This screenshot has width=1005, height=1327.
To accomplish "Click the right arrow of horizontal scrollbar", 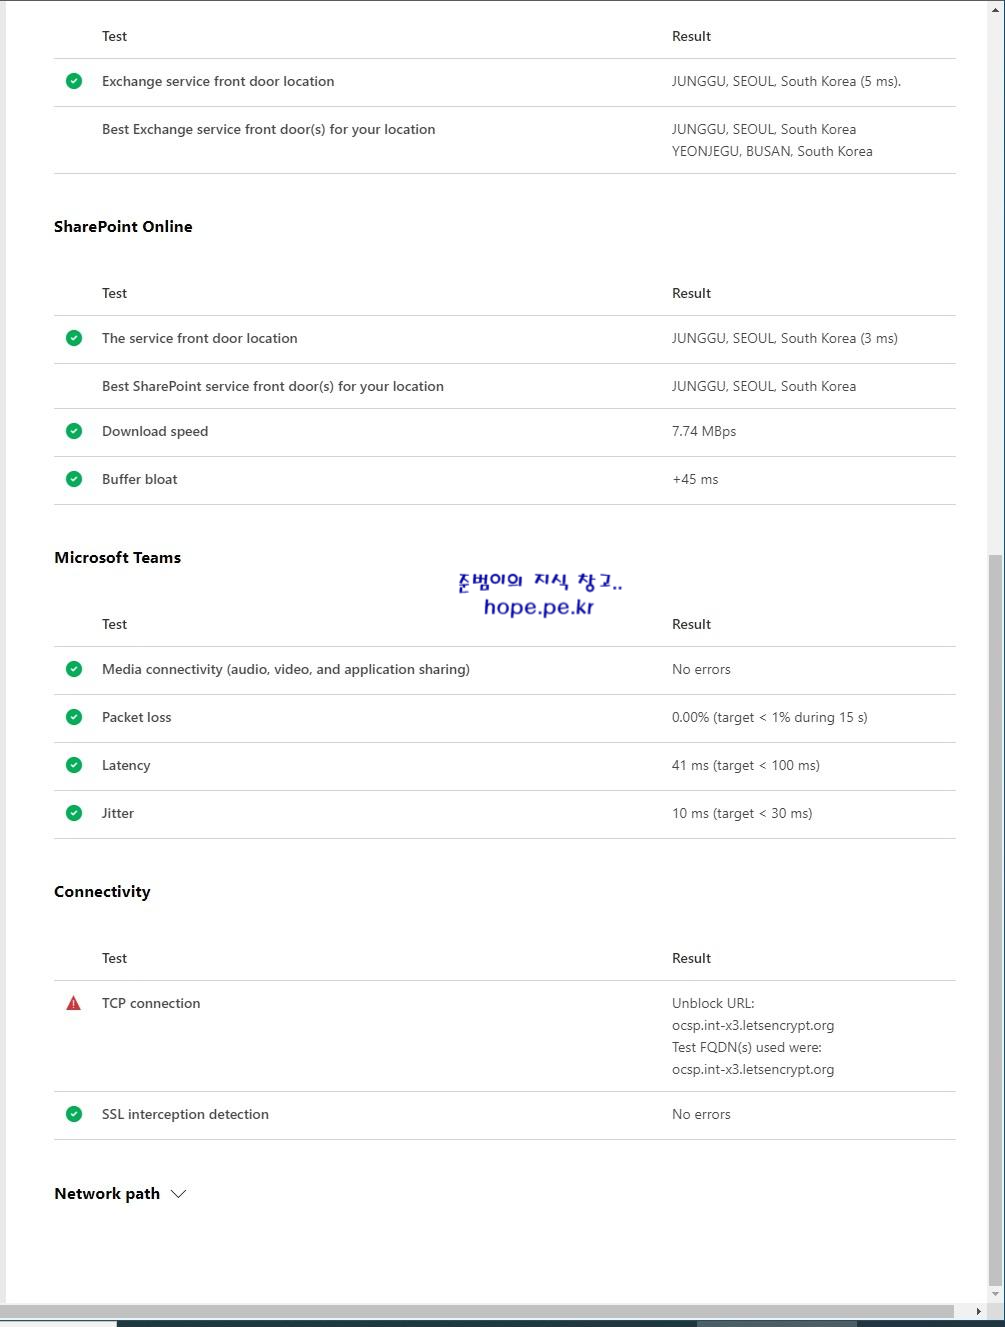I will tap(979, 1311).
